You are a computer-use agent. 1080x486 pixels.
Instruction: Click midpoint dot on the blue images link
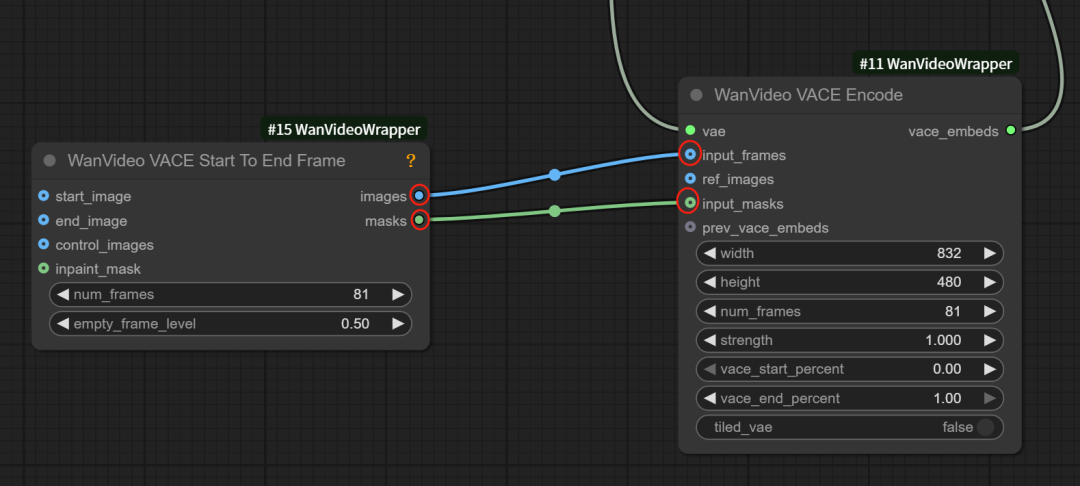pos(555,175)
